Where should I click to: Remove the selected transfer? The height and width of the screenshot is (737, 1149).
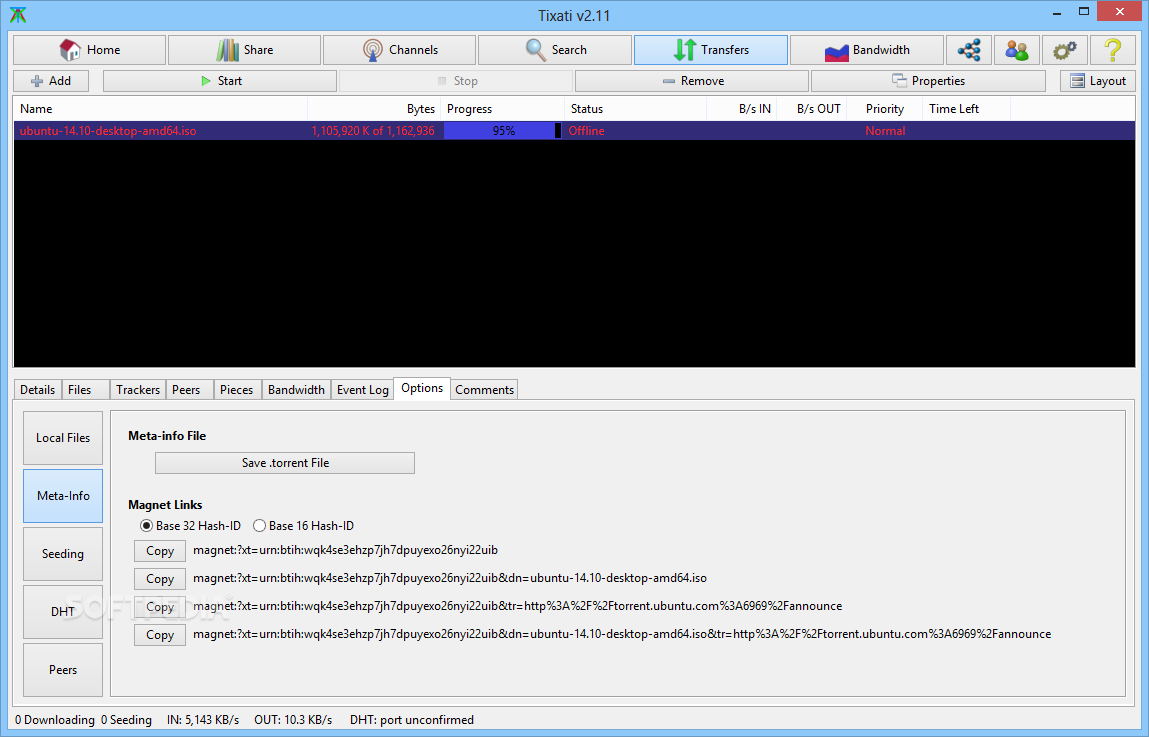point(692,81)
